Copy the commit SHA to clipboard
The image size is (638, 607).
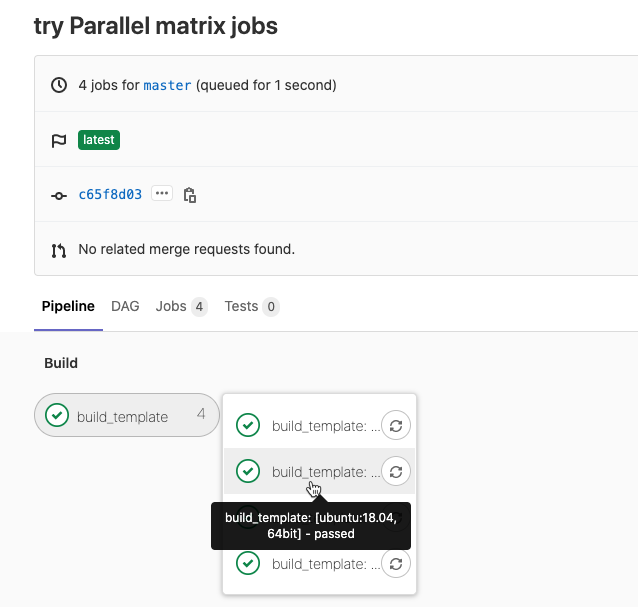[x=190, y=194]
